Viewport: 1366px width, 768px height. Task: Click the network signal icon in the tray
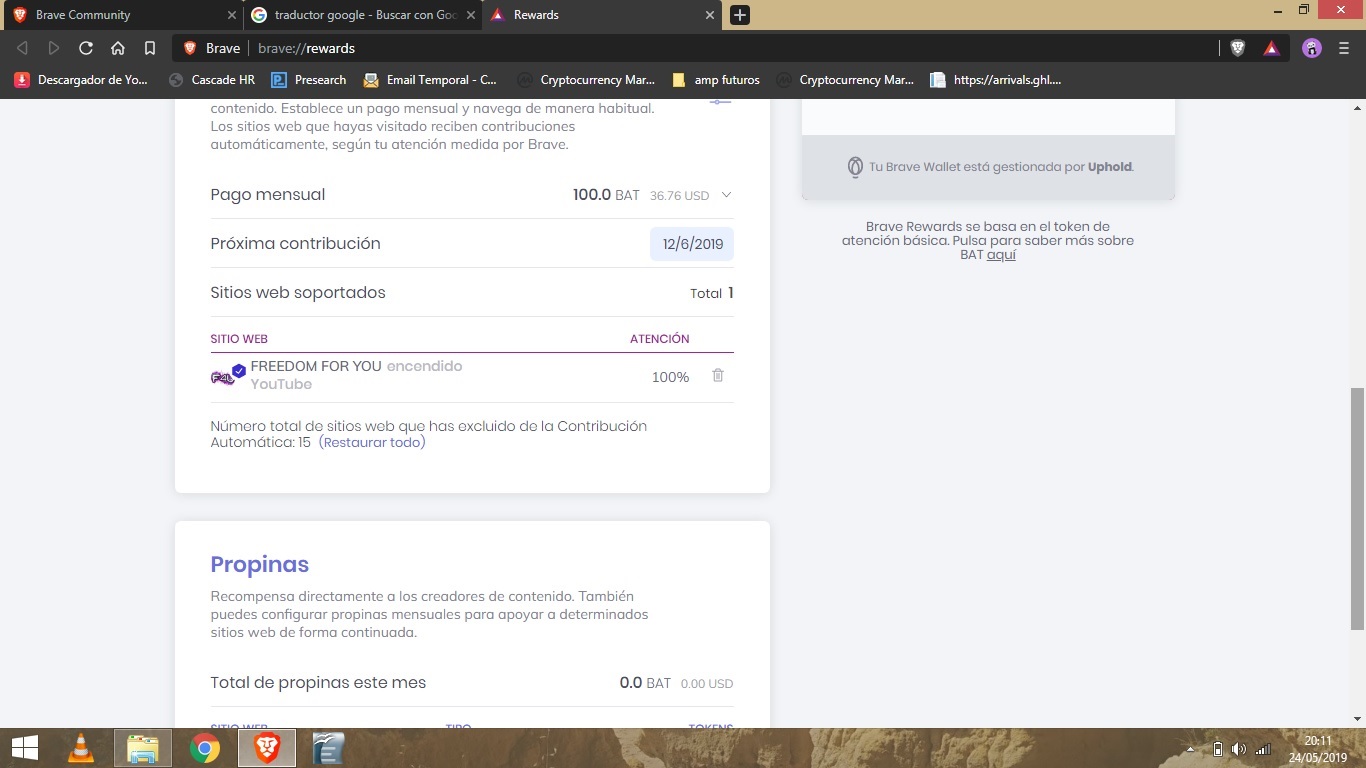(1263, 749)
